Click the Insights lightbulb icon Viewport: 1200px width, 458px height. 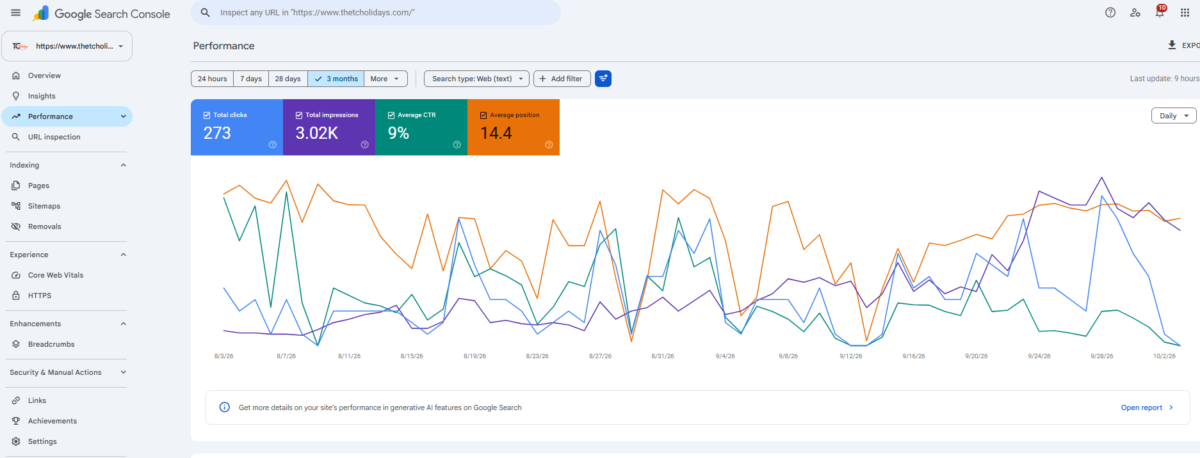[x=16, y=96]
